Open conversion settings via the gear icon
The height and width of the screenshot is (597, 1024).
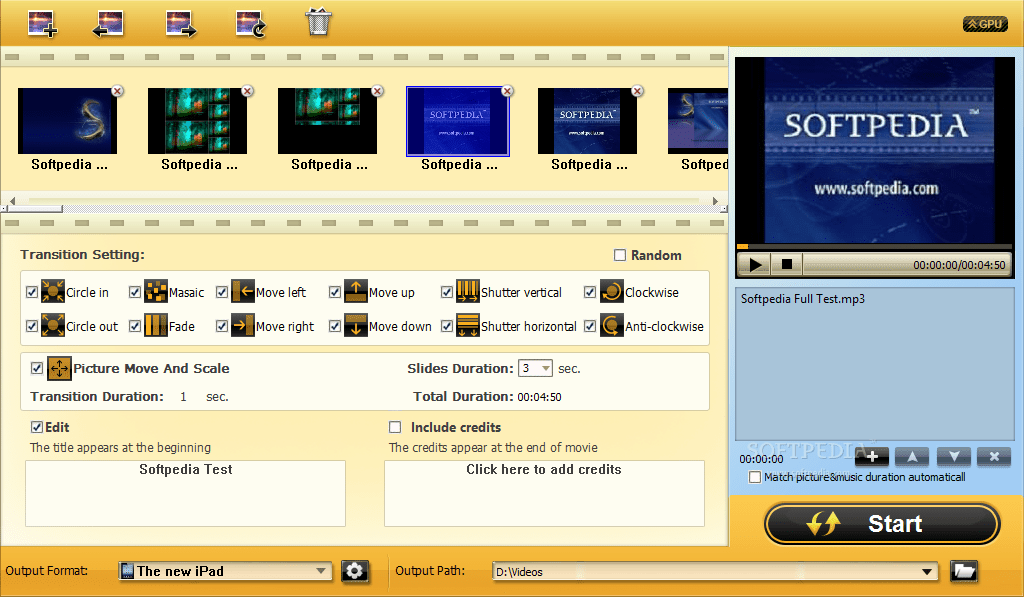tap(355, 570)
